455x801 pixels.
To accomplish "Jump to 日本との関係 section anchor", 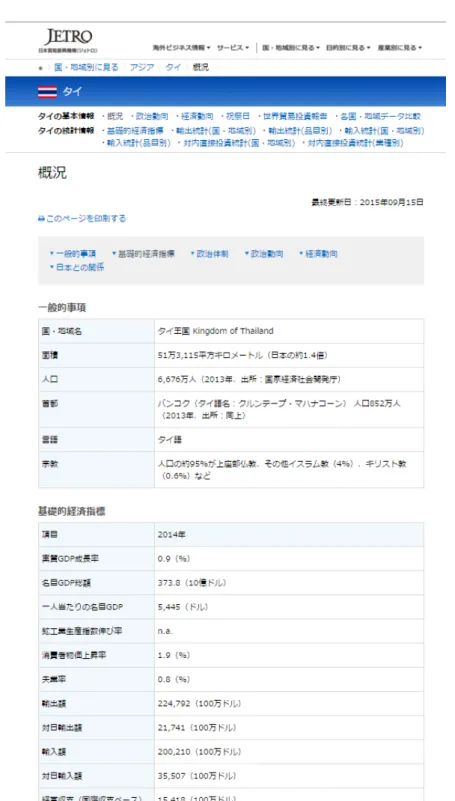I will click(x=80, y=267).
